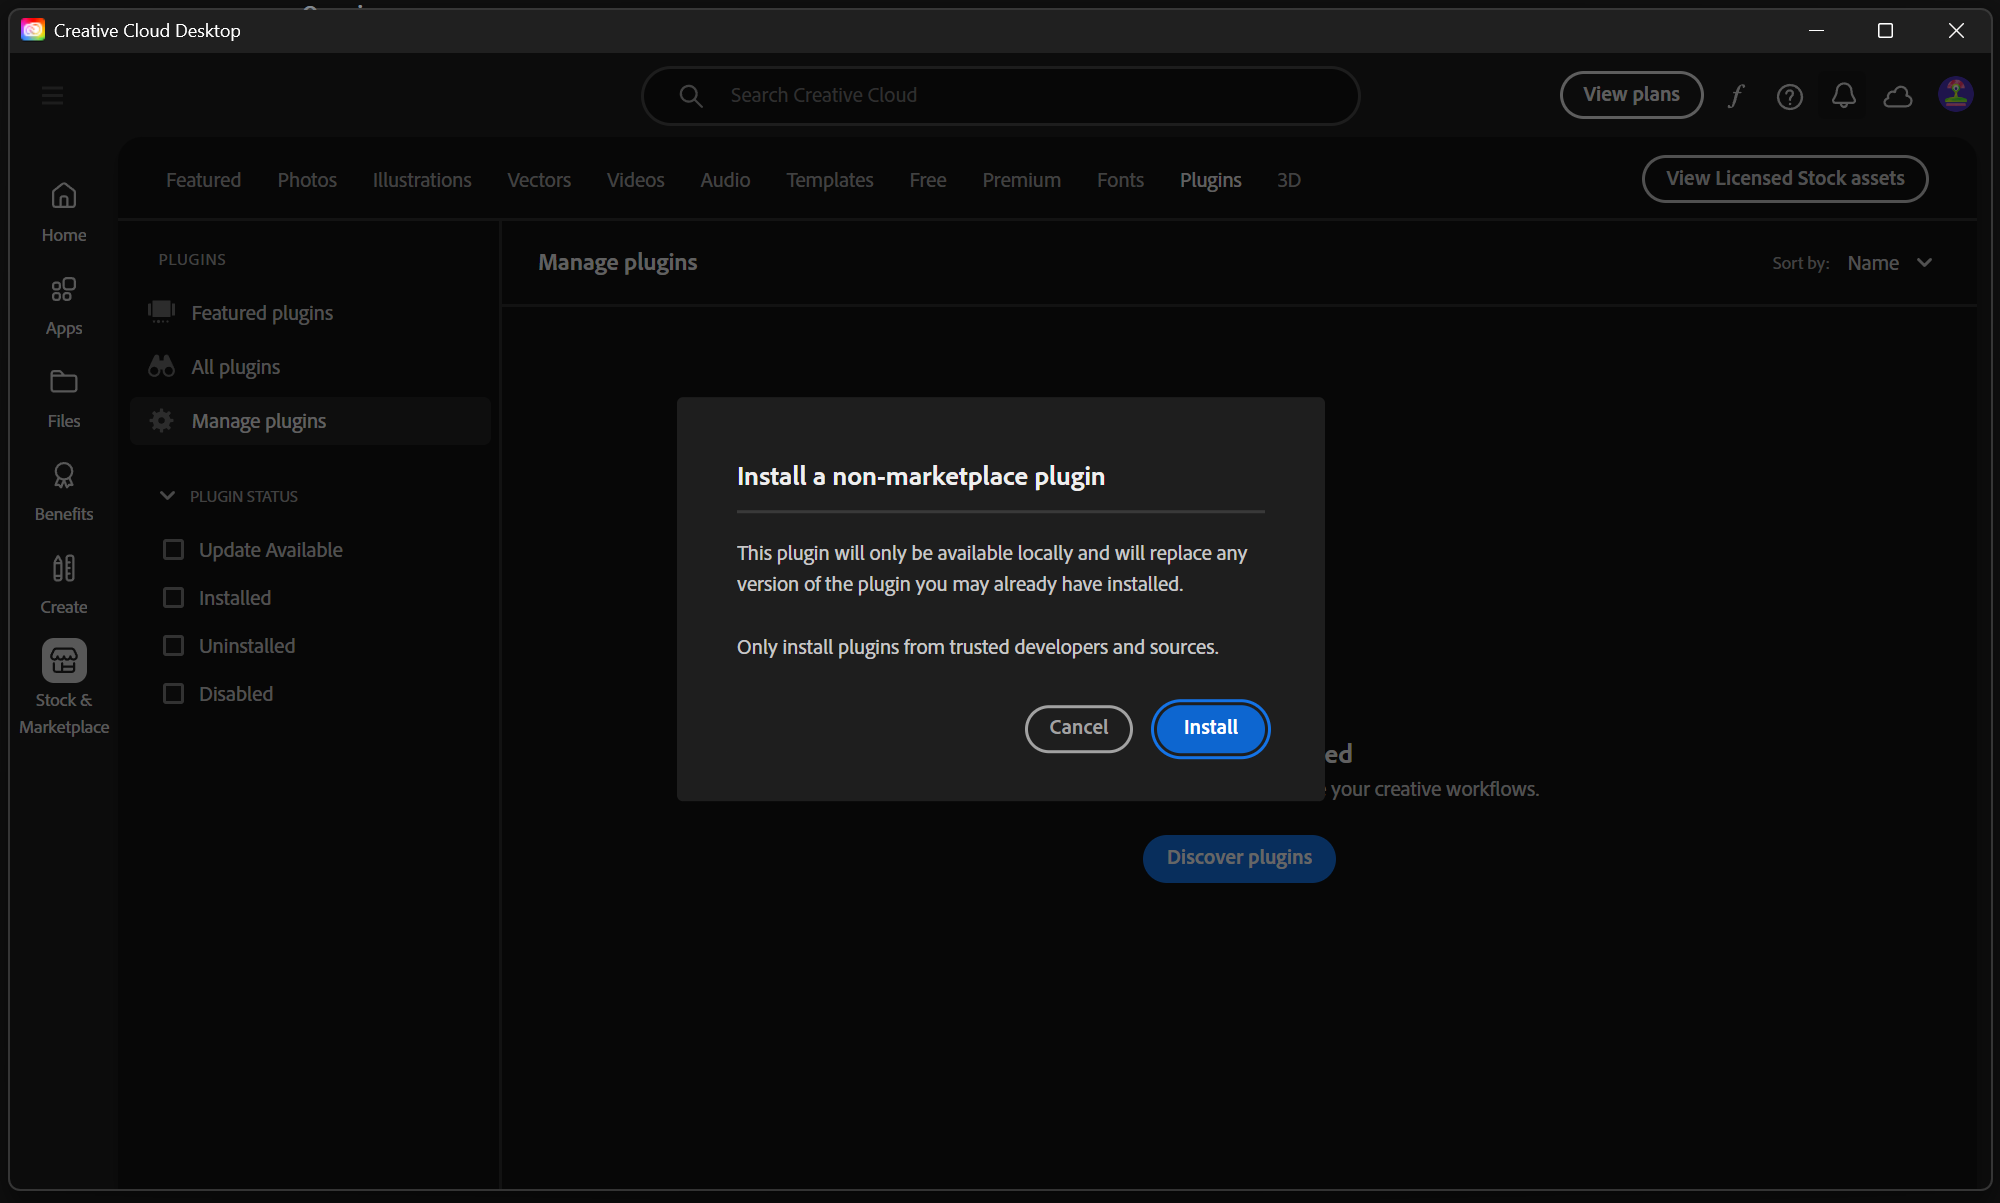
Task: Click the Featured plugins icon
Action: 161,312
